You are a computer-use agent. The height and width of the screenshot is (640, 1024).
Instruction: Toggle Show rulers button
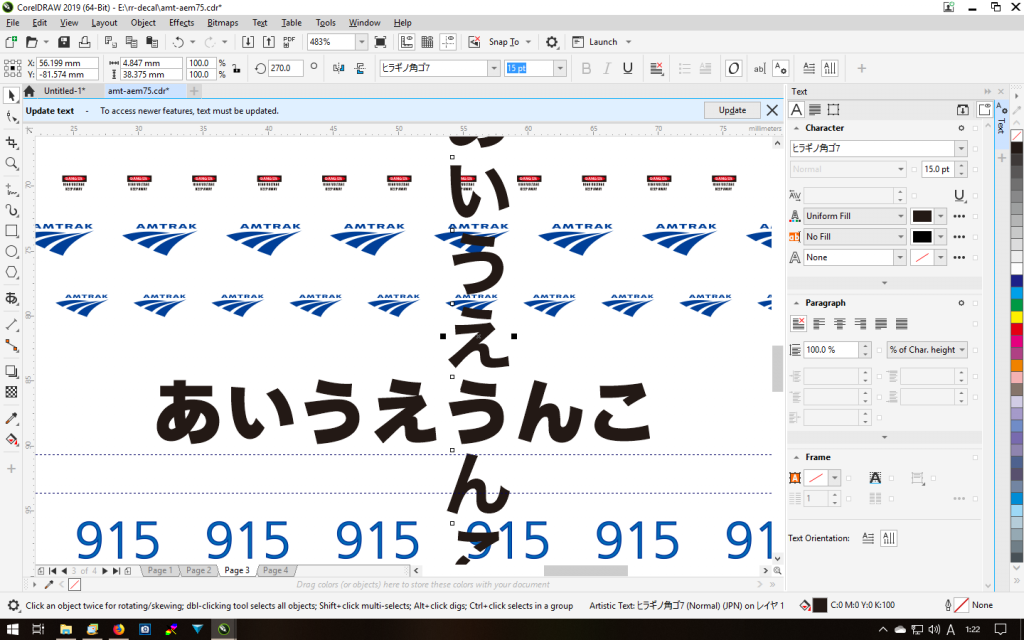coord(406,42)
